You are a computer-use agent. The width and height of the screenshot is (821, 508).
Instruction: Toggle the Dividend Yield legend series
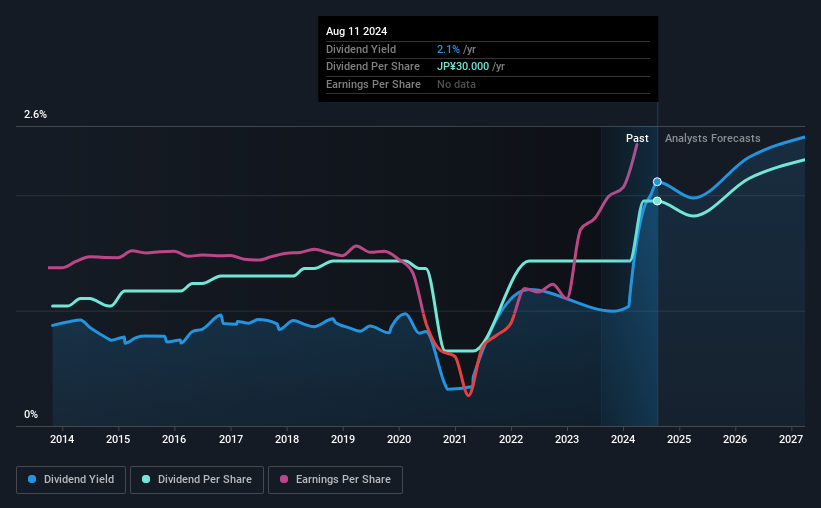point(71,480)
